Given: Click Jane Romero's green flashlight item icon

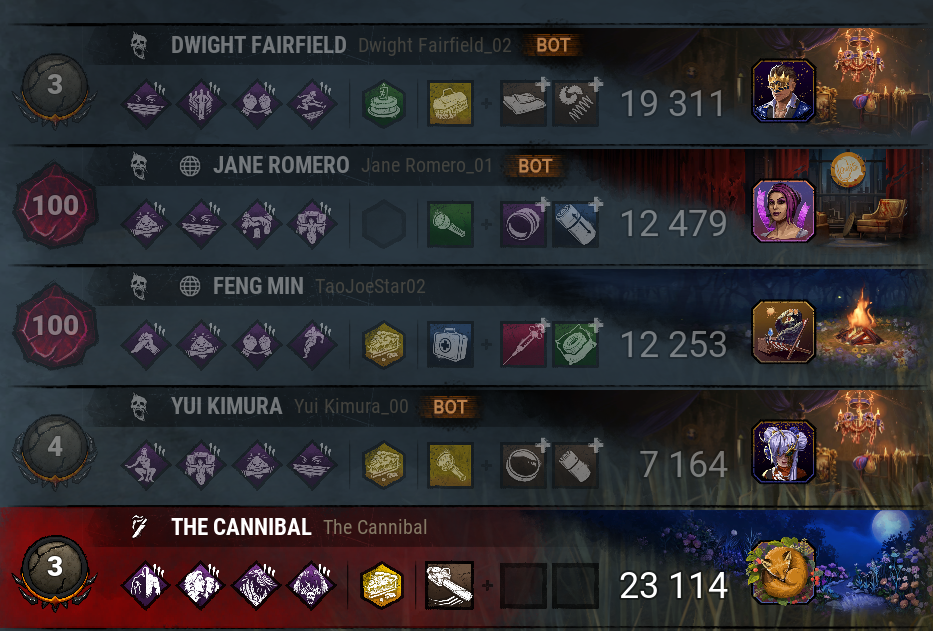Looking at the screenshot, I should coord(450,224).
